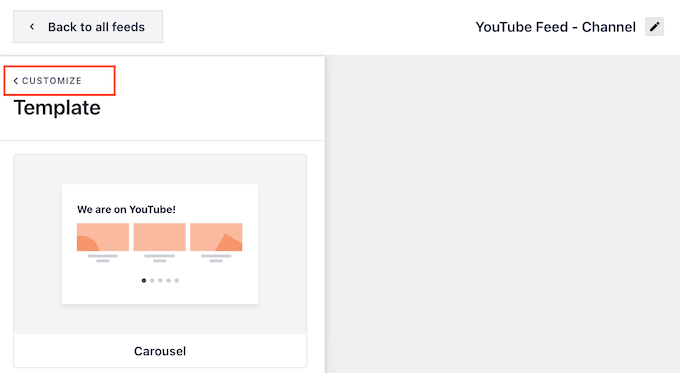Click the third orange thumbnail in preview

[x=216, y=237]
